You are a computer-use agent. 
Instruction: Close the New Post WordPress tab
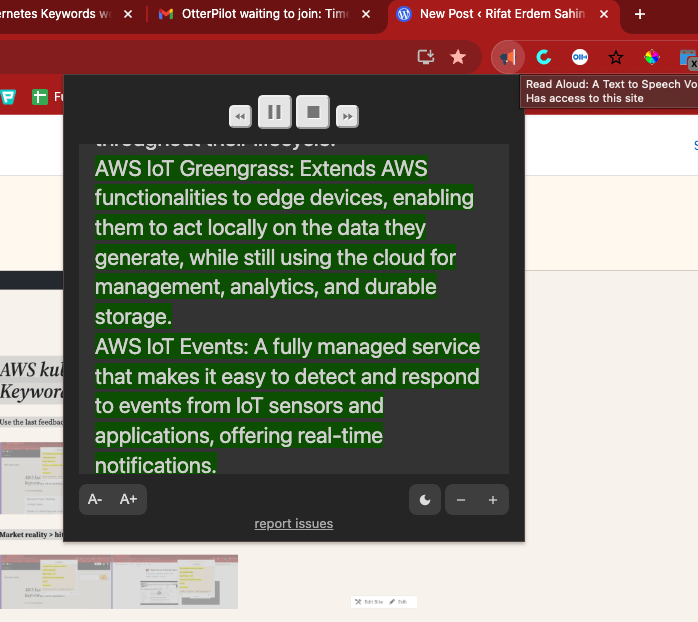pyautogui.click(x=604, y=14)
